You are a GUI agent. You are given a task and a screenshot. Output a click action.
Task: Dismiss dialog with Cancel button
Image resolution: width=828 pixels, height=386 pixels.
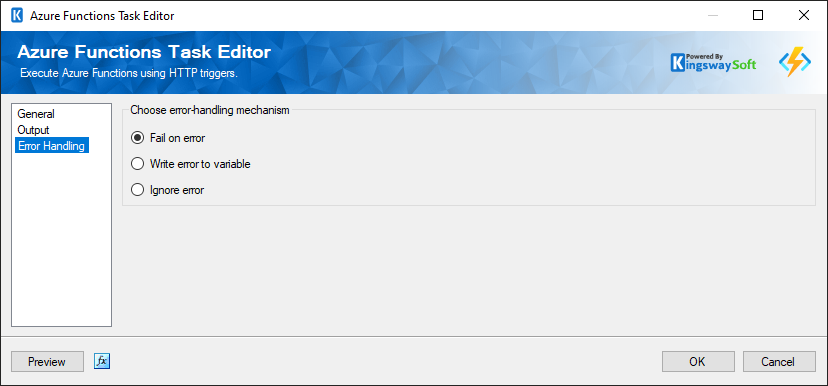tap(779, 362)
